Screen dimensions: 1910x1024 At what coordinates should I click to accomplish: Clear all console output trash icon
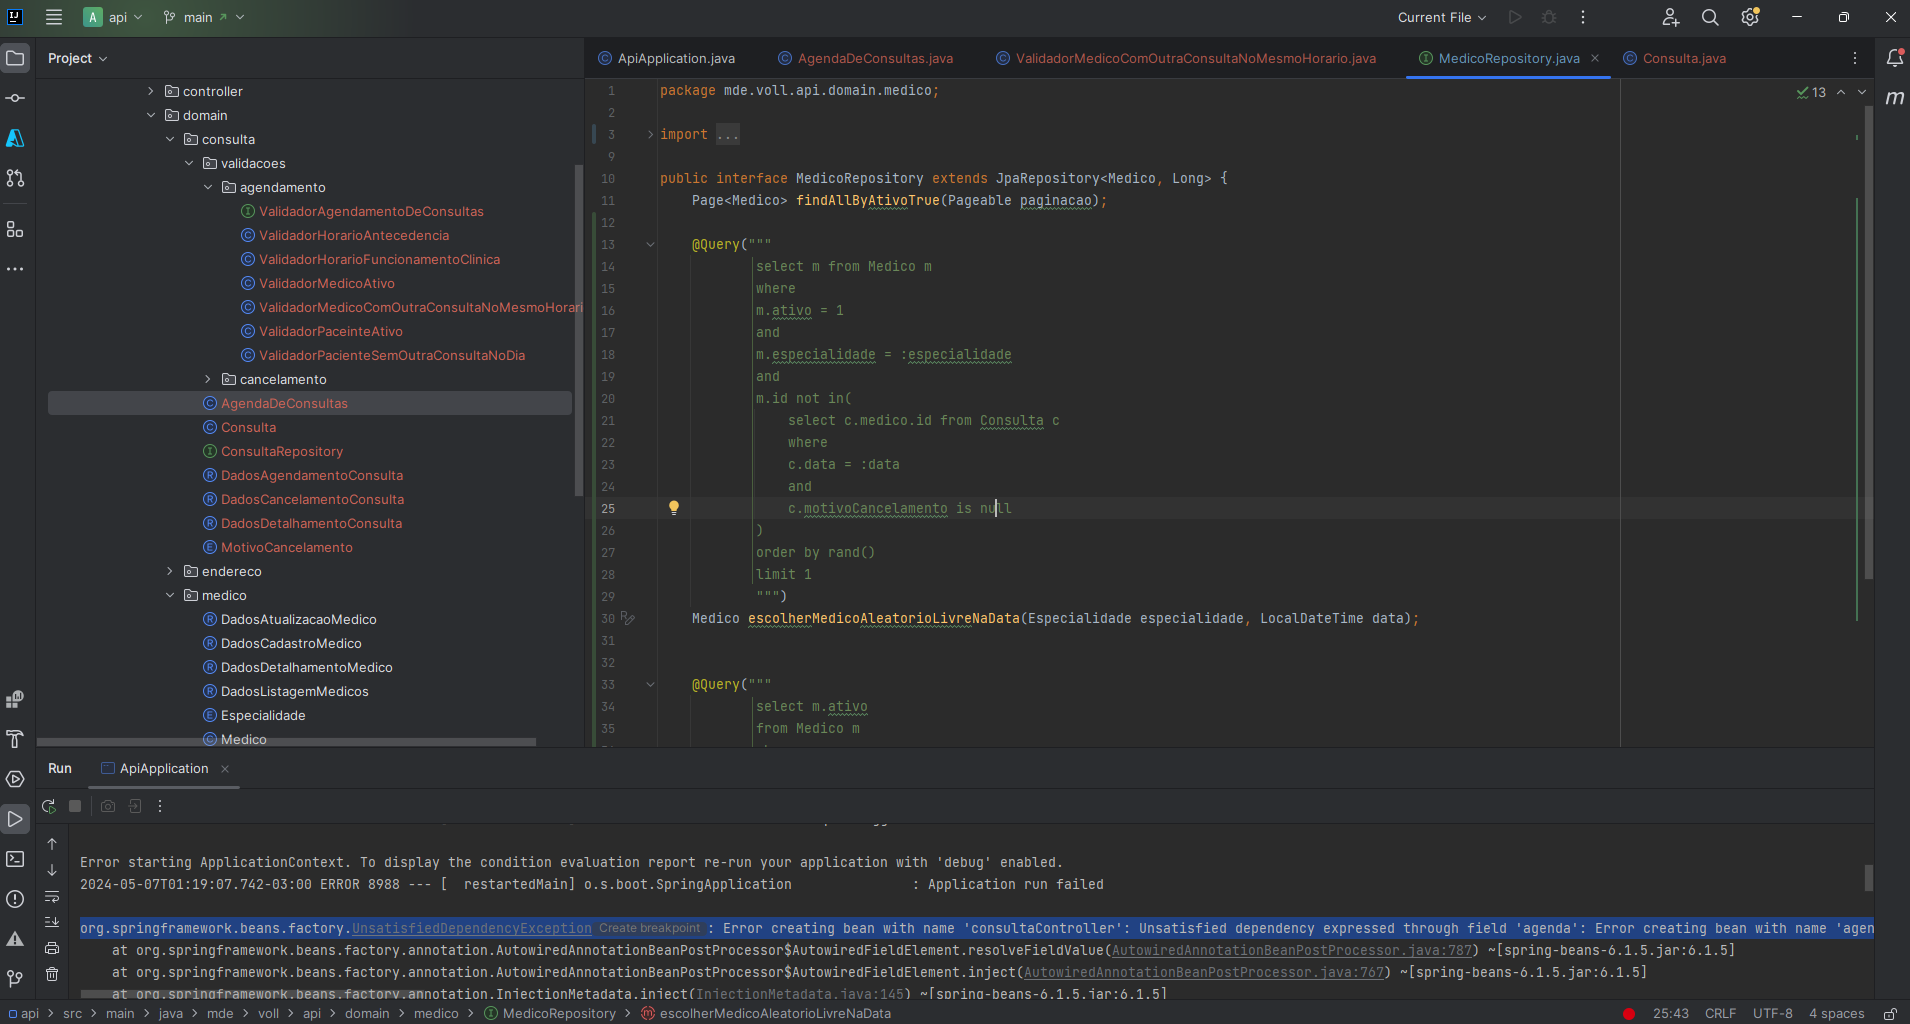(52, 974)
